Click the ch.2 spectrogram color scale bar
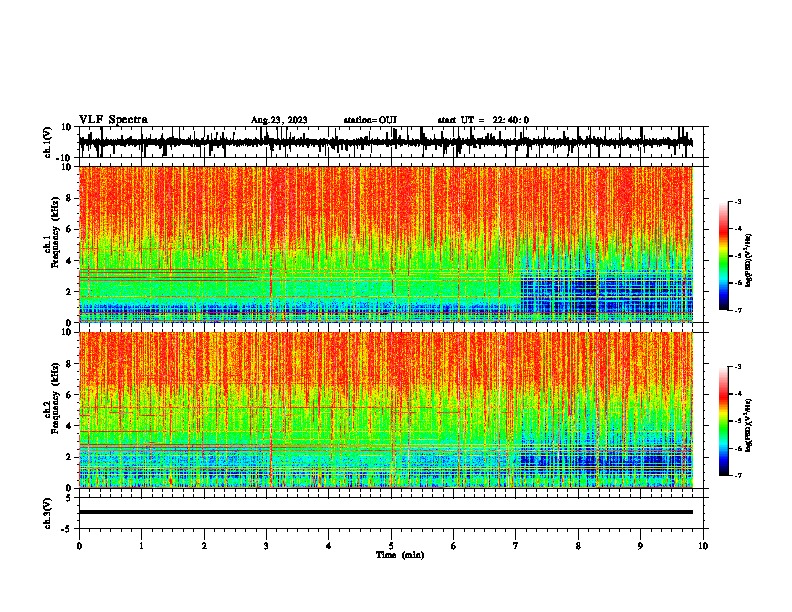Screen dimensions: 792x612 [723, 421]
